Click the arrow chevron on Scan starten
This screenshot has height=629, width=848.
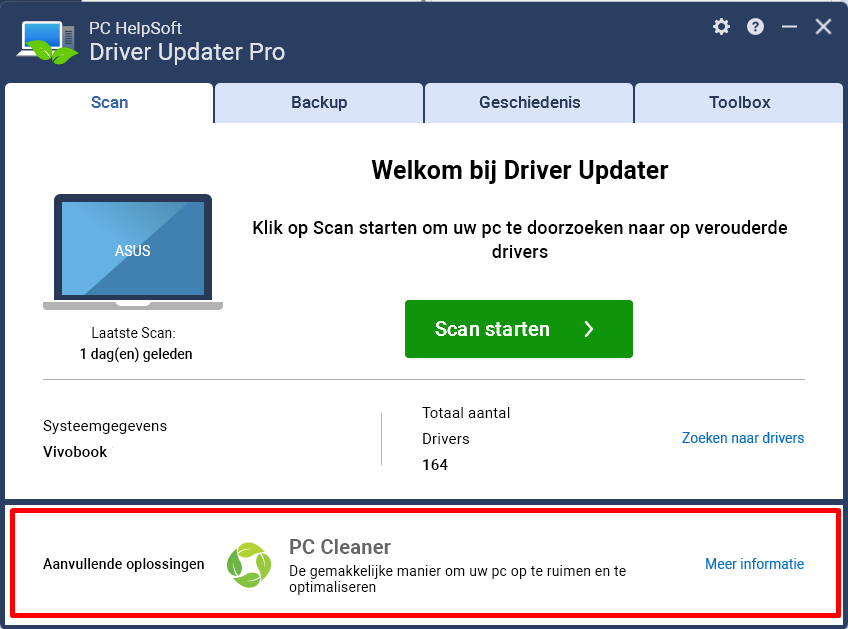(x=589, y=329)
